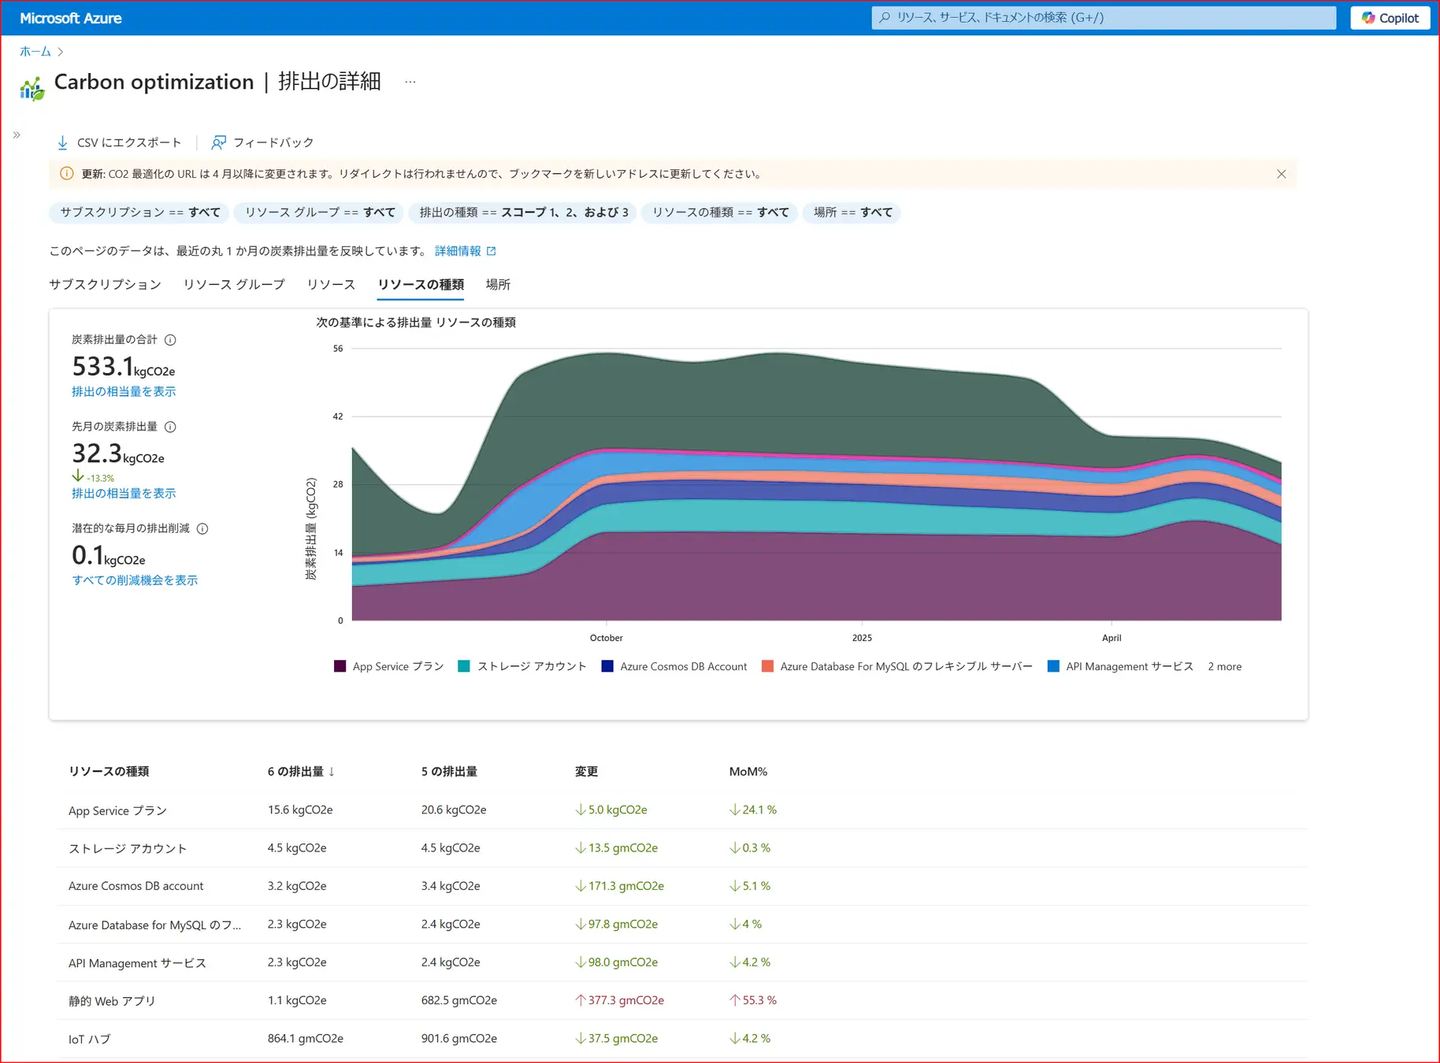The width and height of the screenshot is (1440, 1063).
Task: Switch to the 場所 tab
Action: (x=498, y=285)
